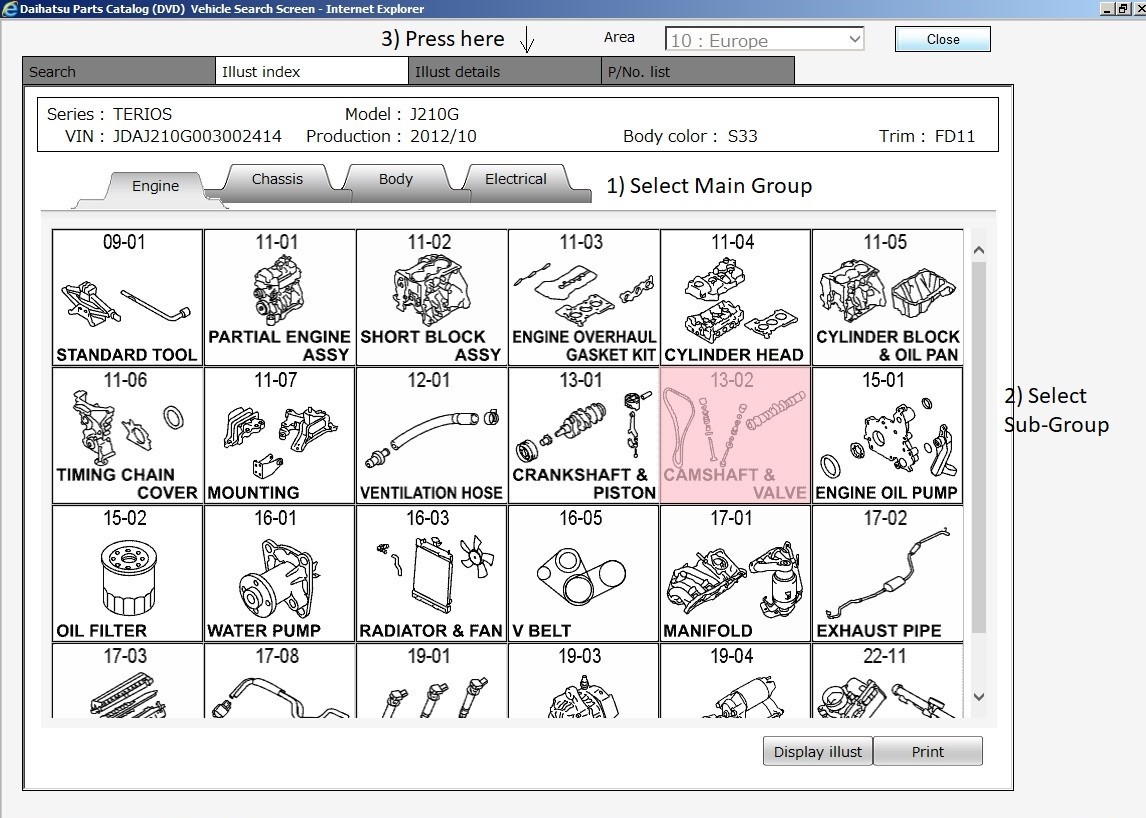The image size is (1146, 818).
Task: Click the Print button
Action: (x=927, y=751)
